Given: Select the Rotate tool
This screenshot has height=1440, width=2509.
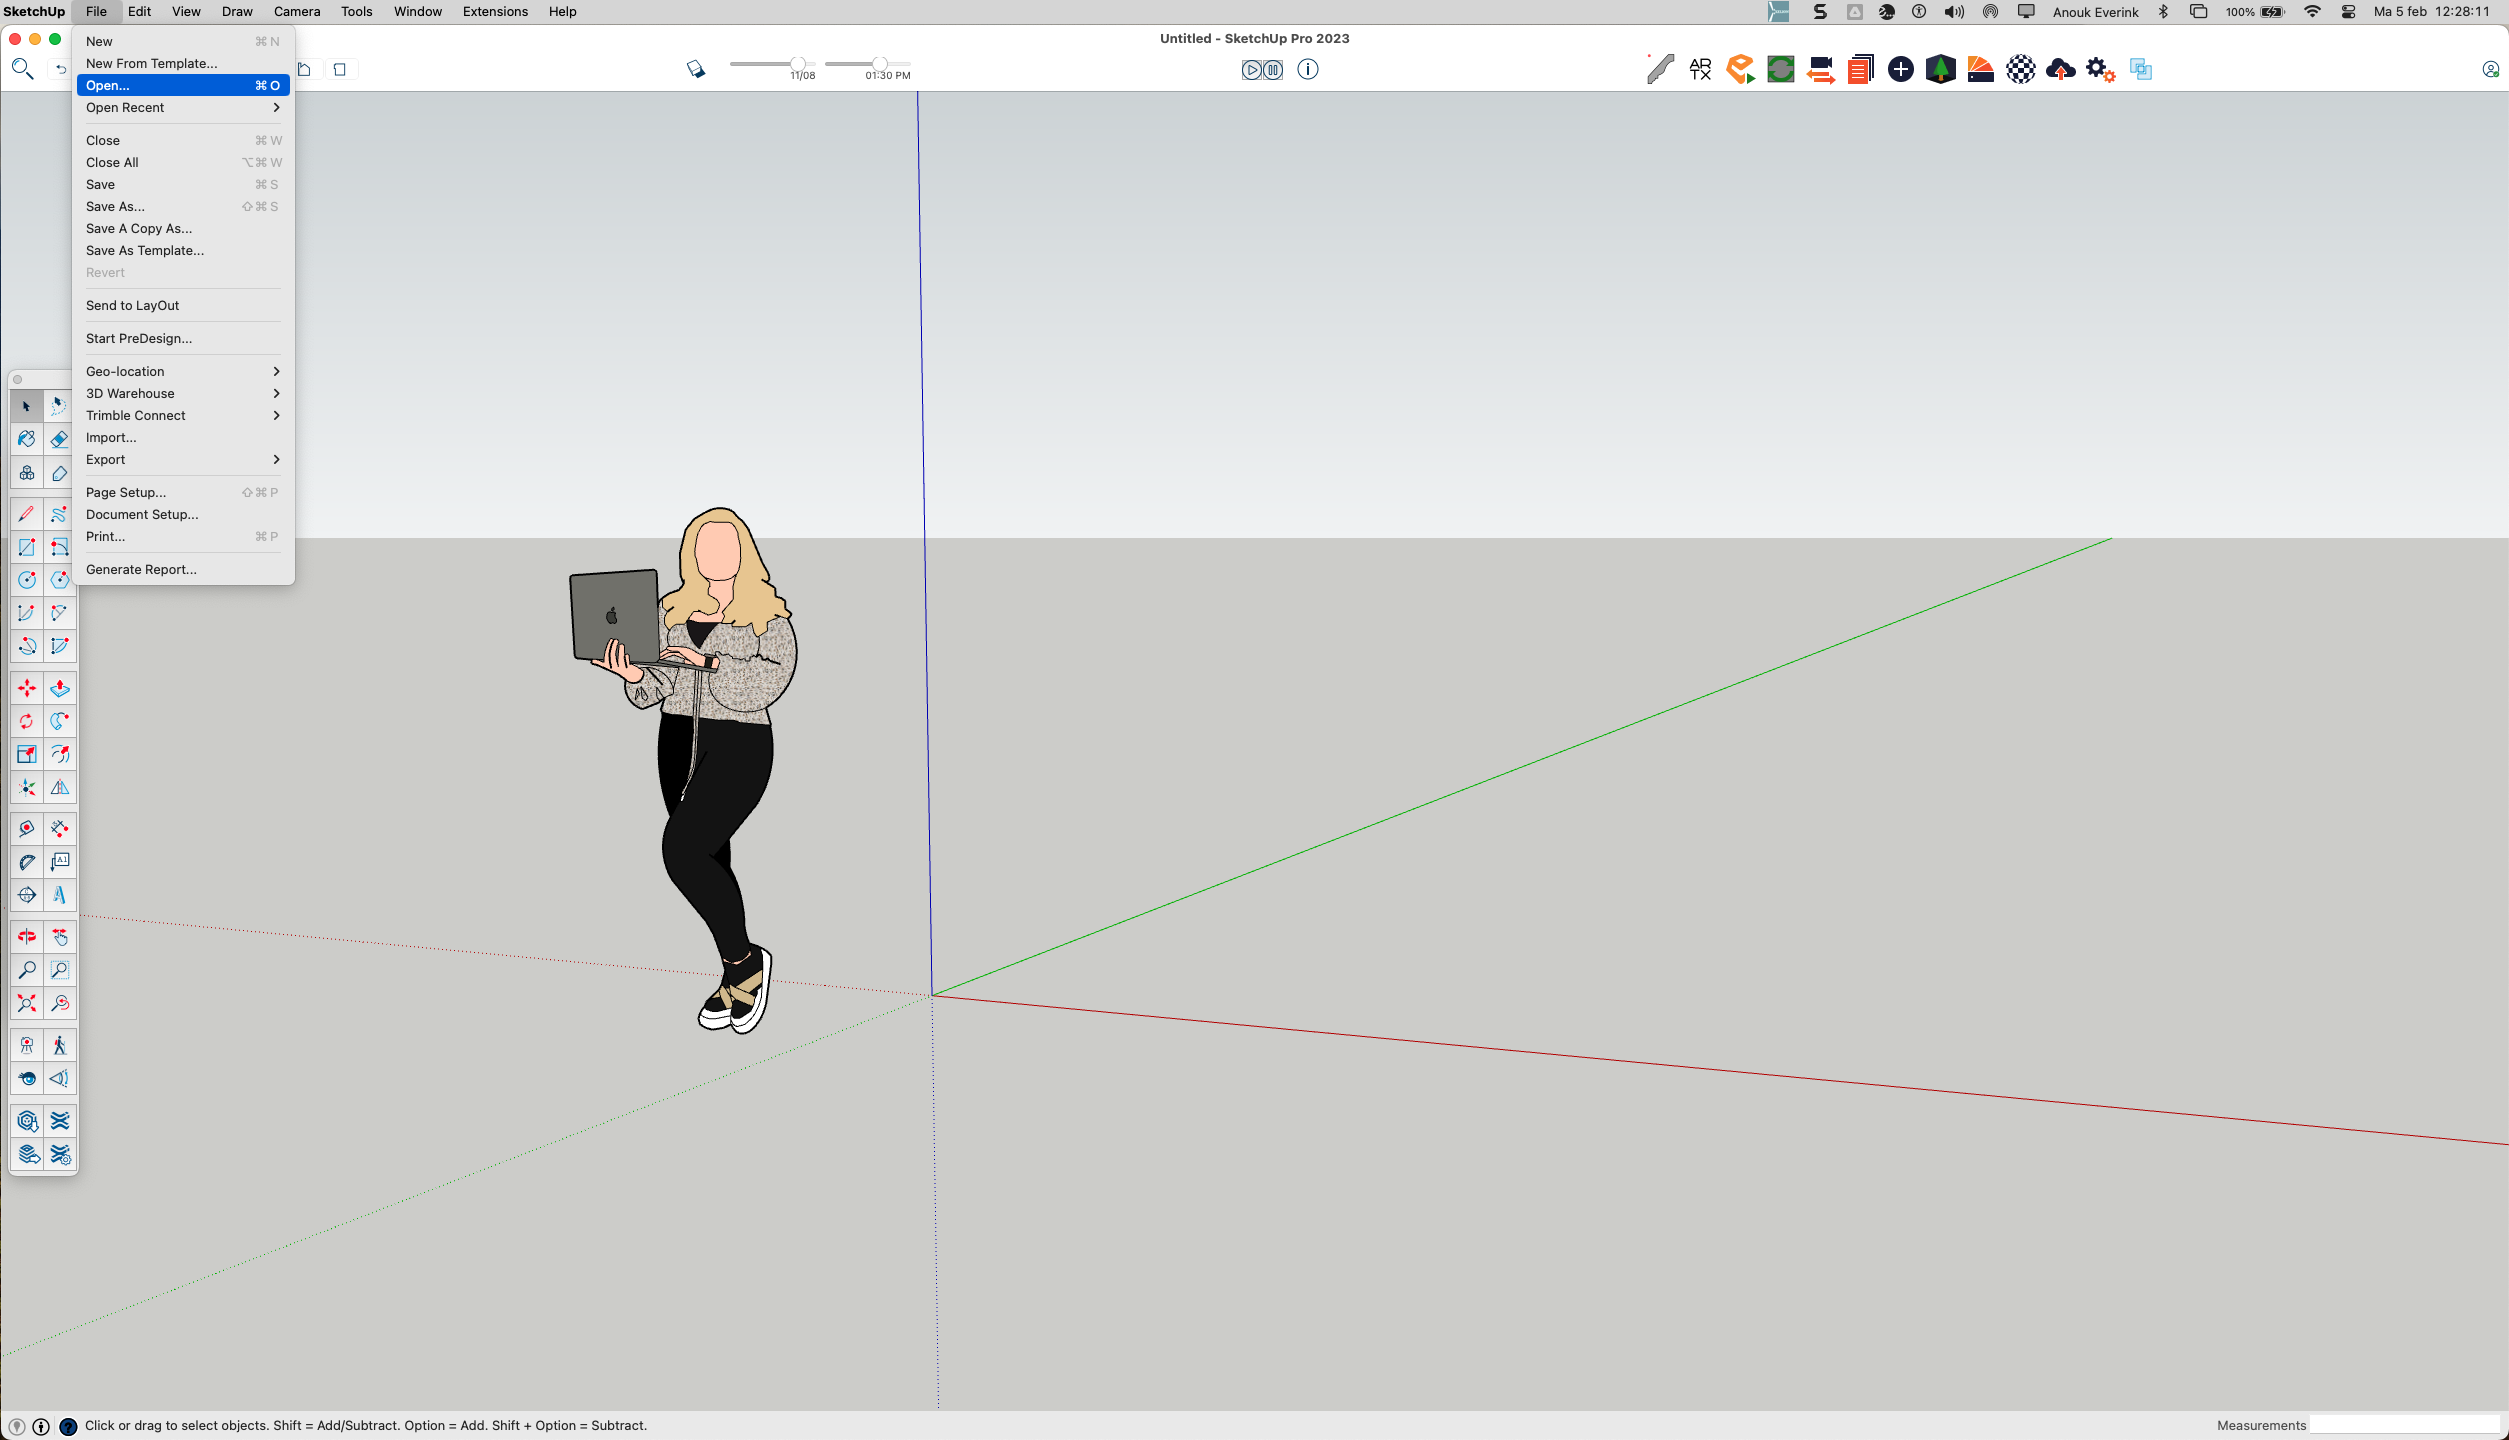Looking at the screenshot, I should [27, 722].
